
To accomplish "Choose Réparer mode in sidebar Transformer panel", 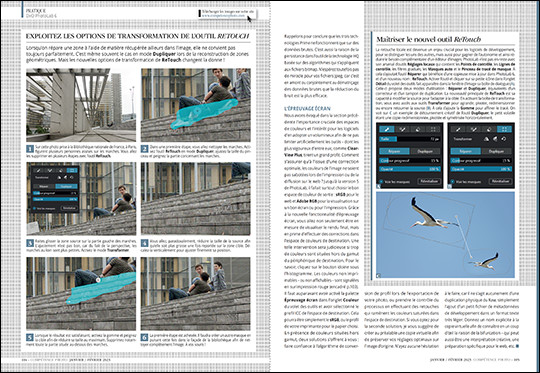I will tap(466, 151).
